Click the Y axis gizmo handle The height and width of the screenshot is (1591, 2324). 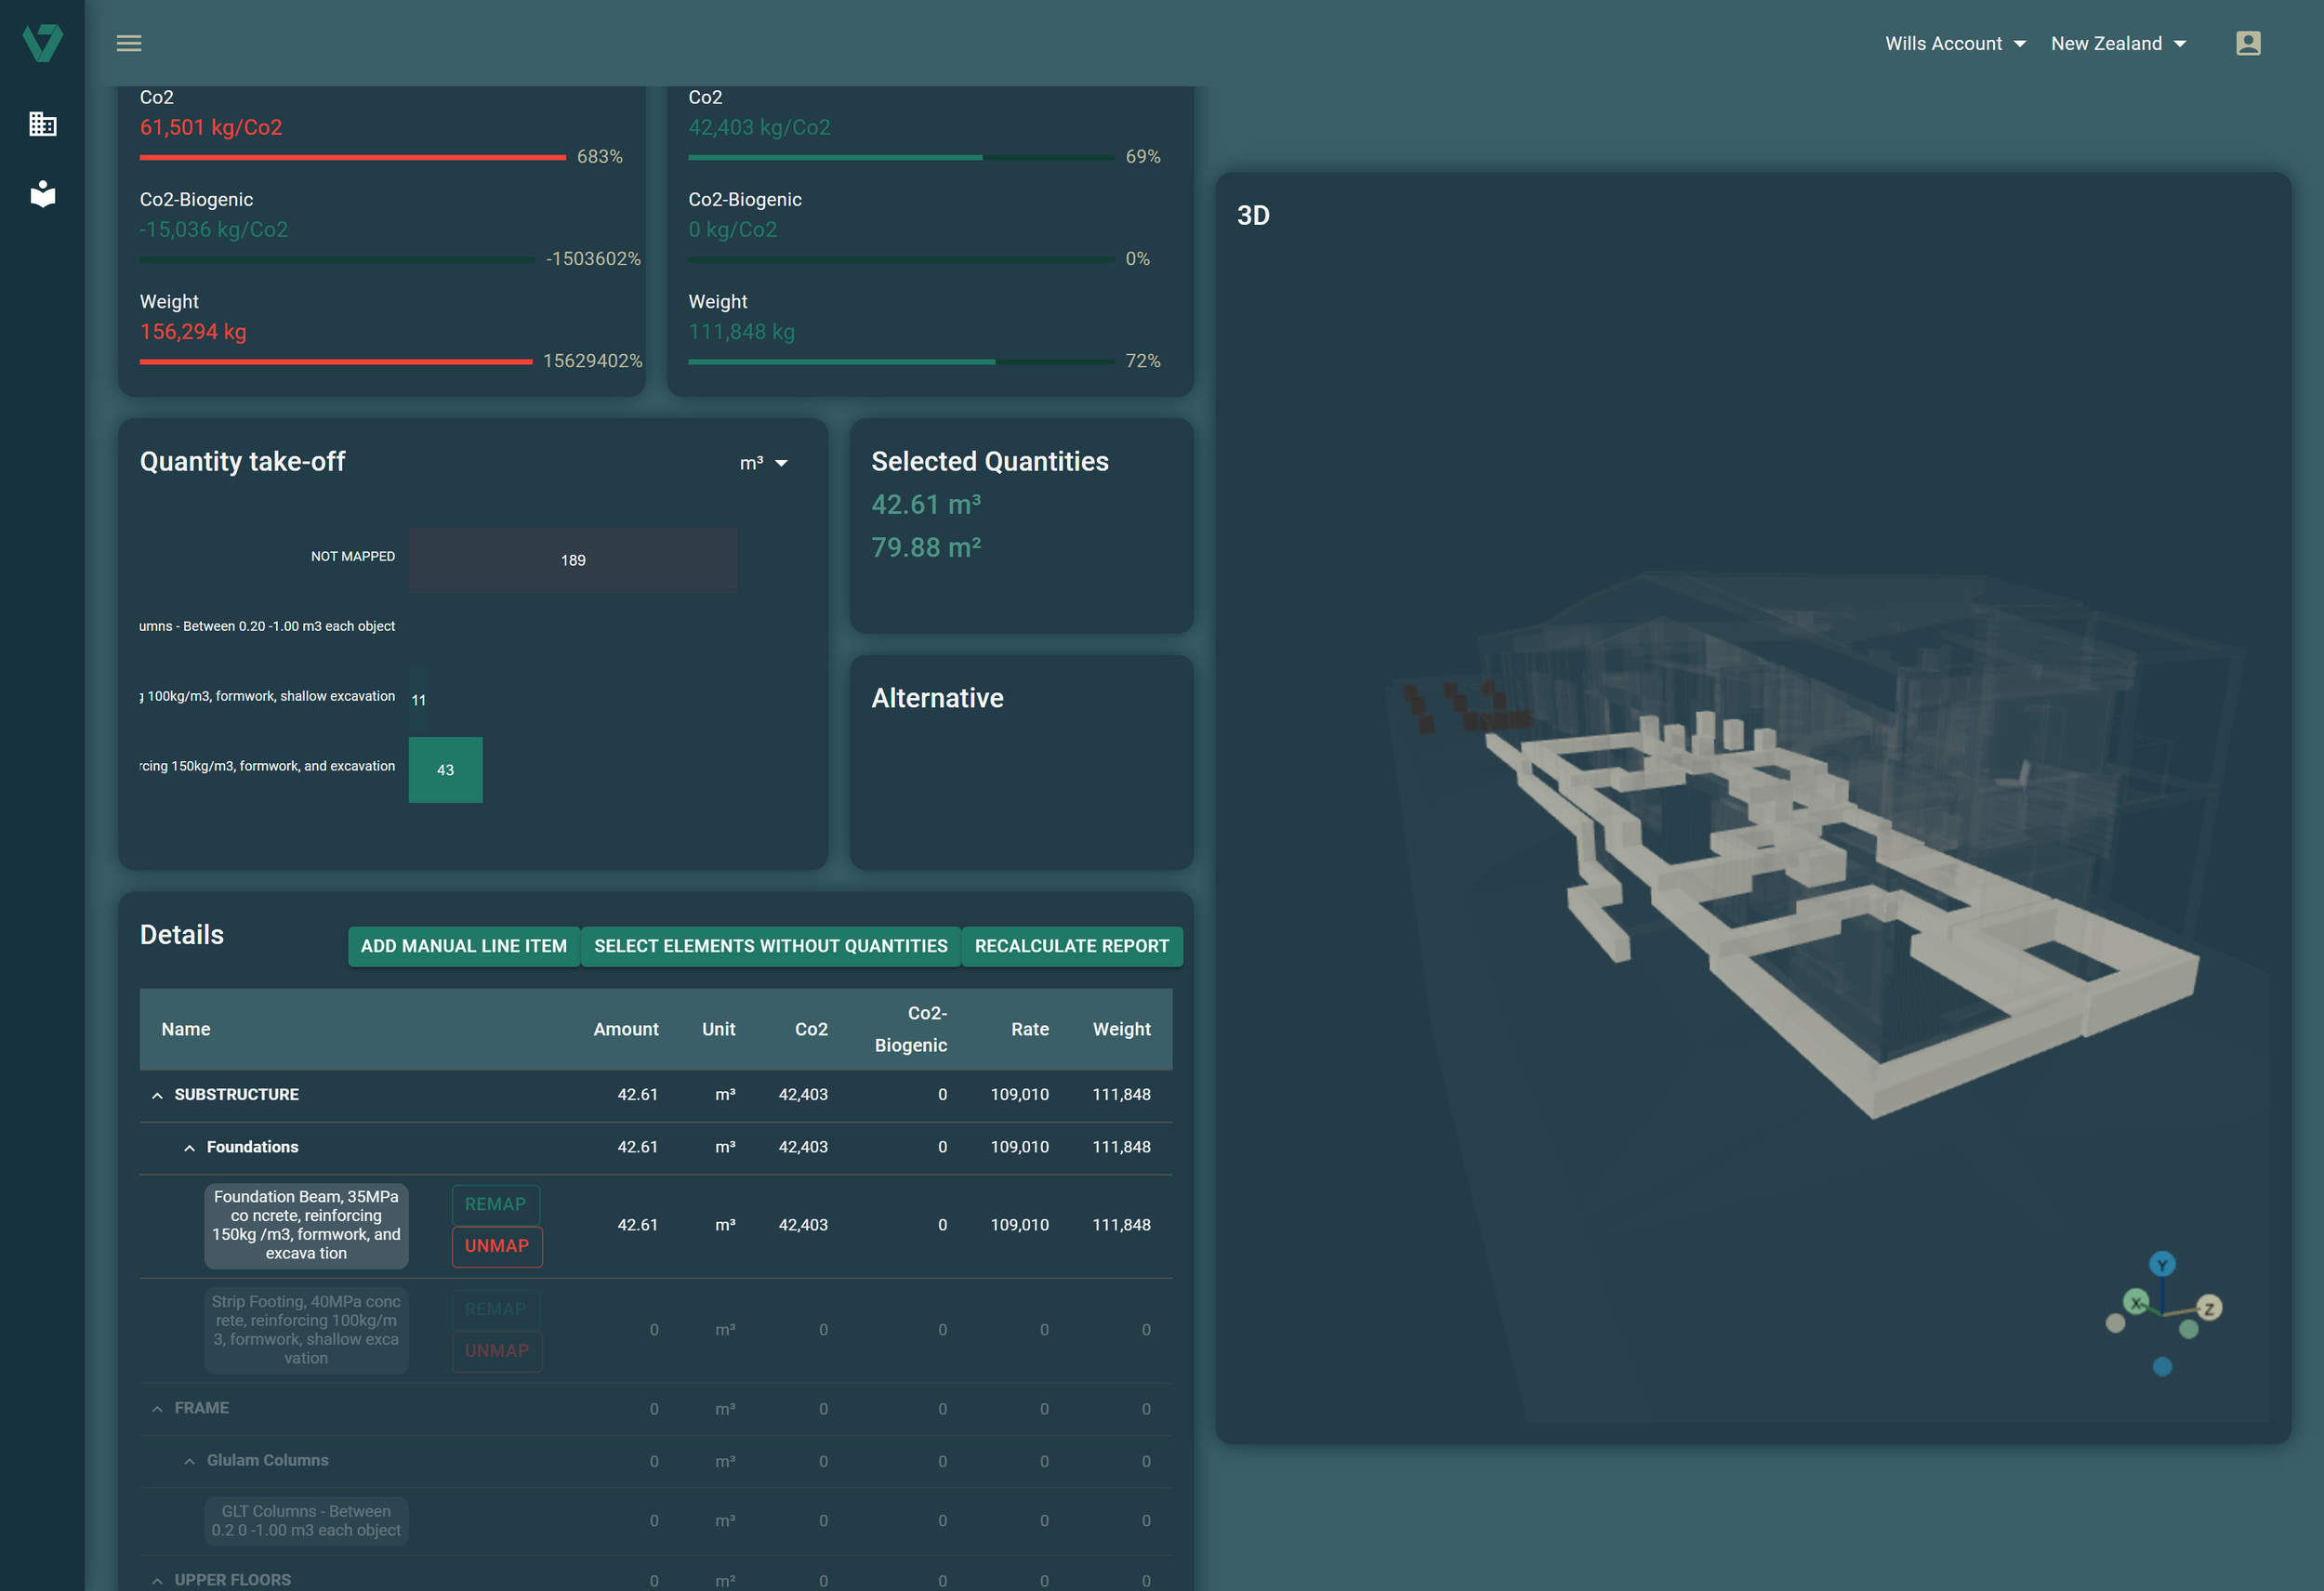click(2162, 1264)
